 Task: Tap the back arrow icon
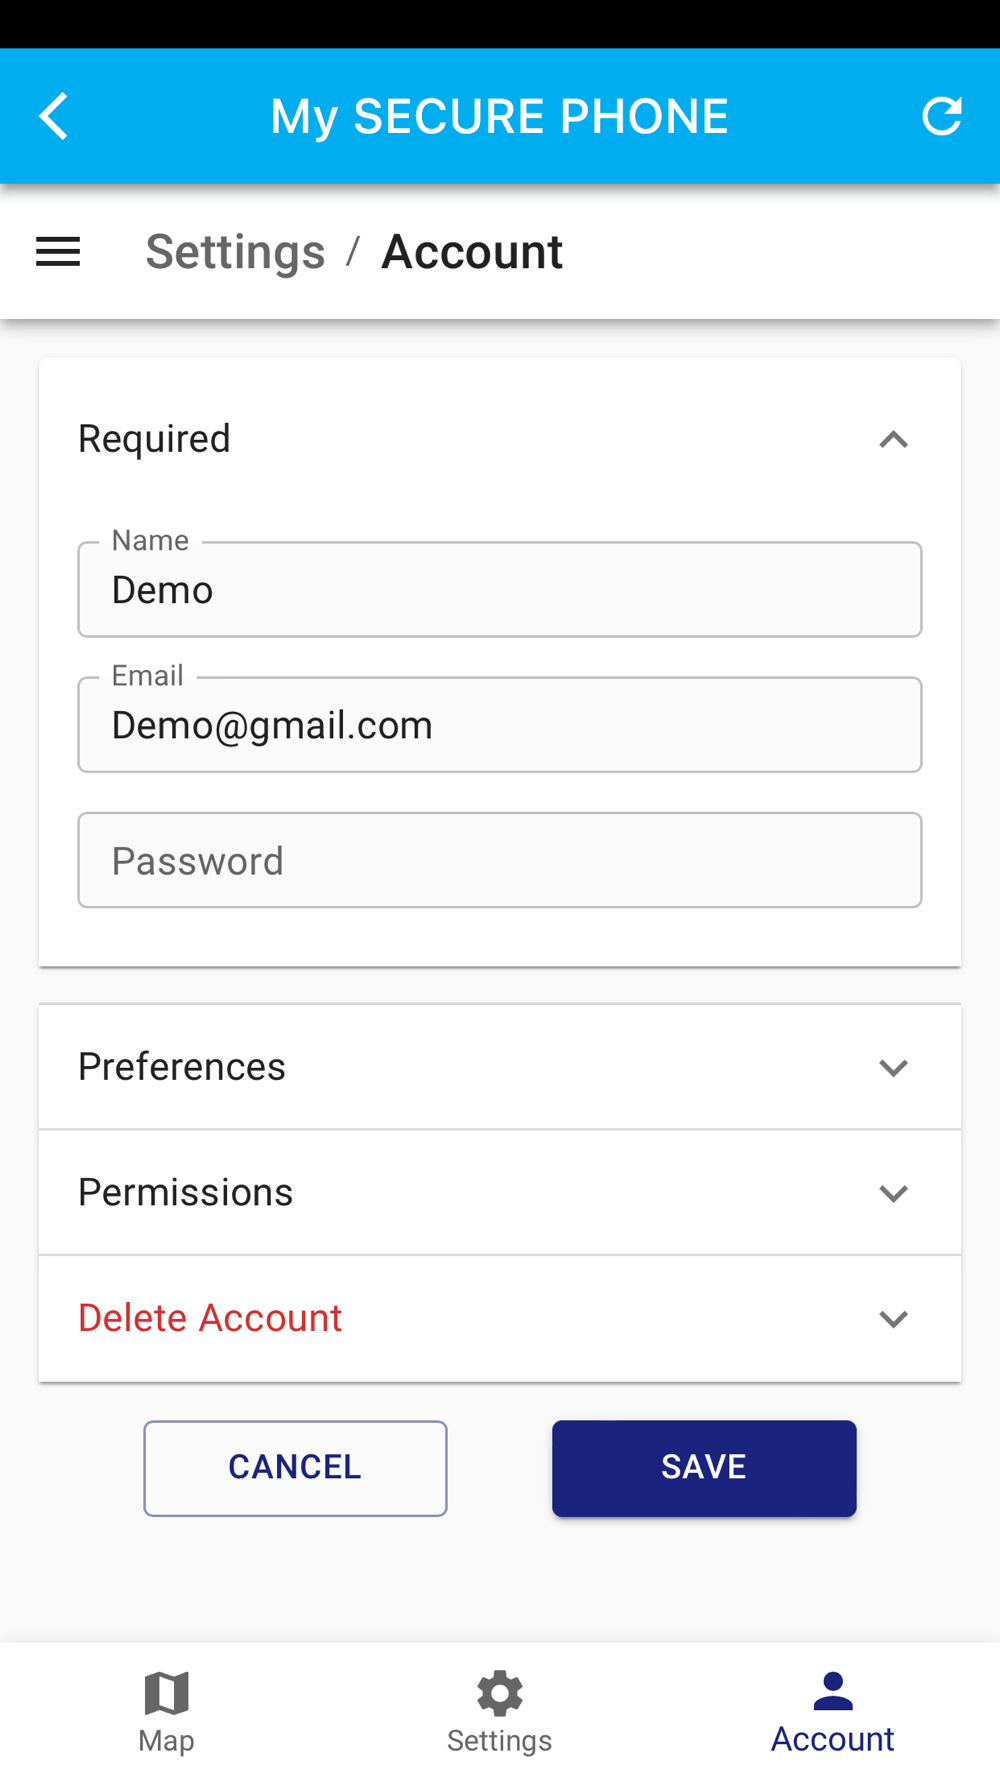pos(55,116)
